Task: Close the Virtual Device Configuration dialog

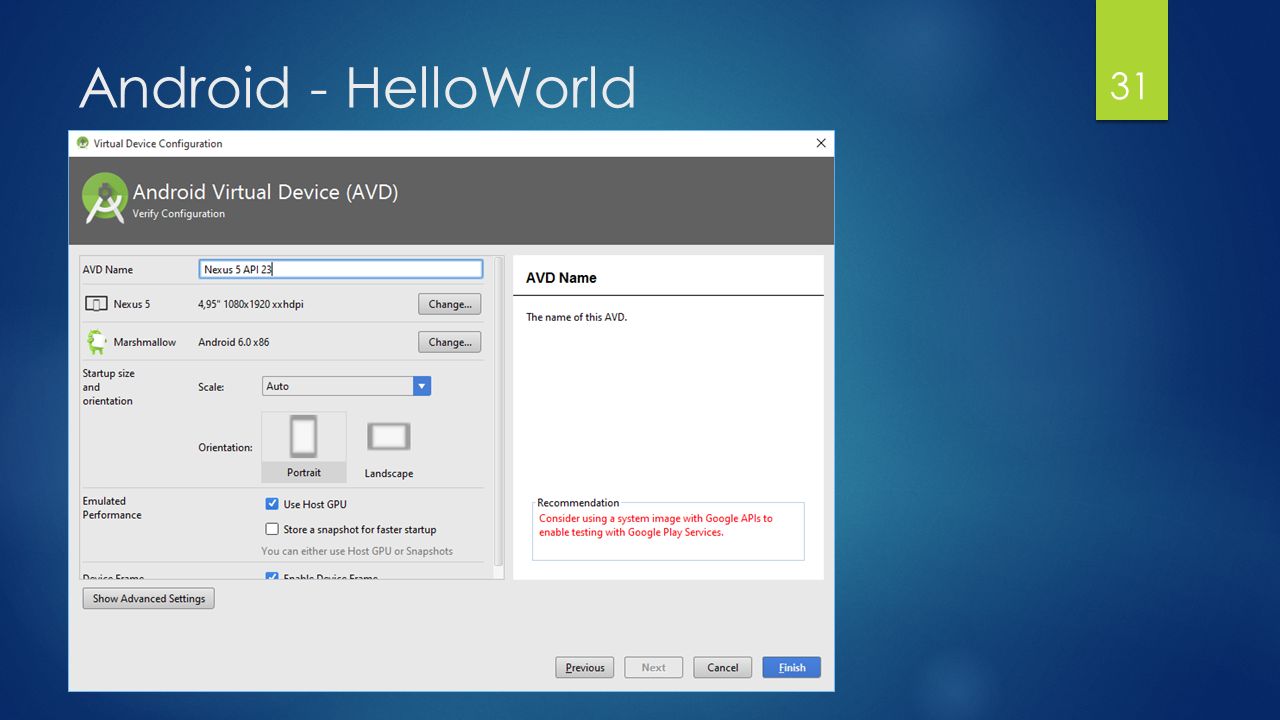Action: click(x=821, y=143)
